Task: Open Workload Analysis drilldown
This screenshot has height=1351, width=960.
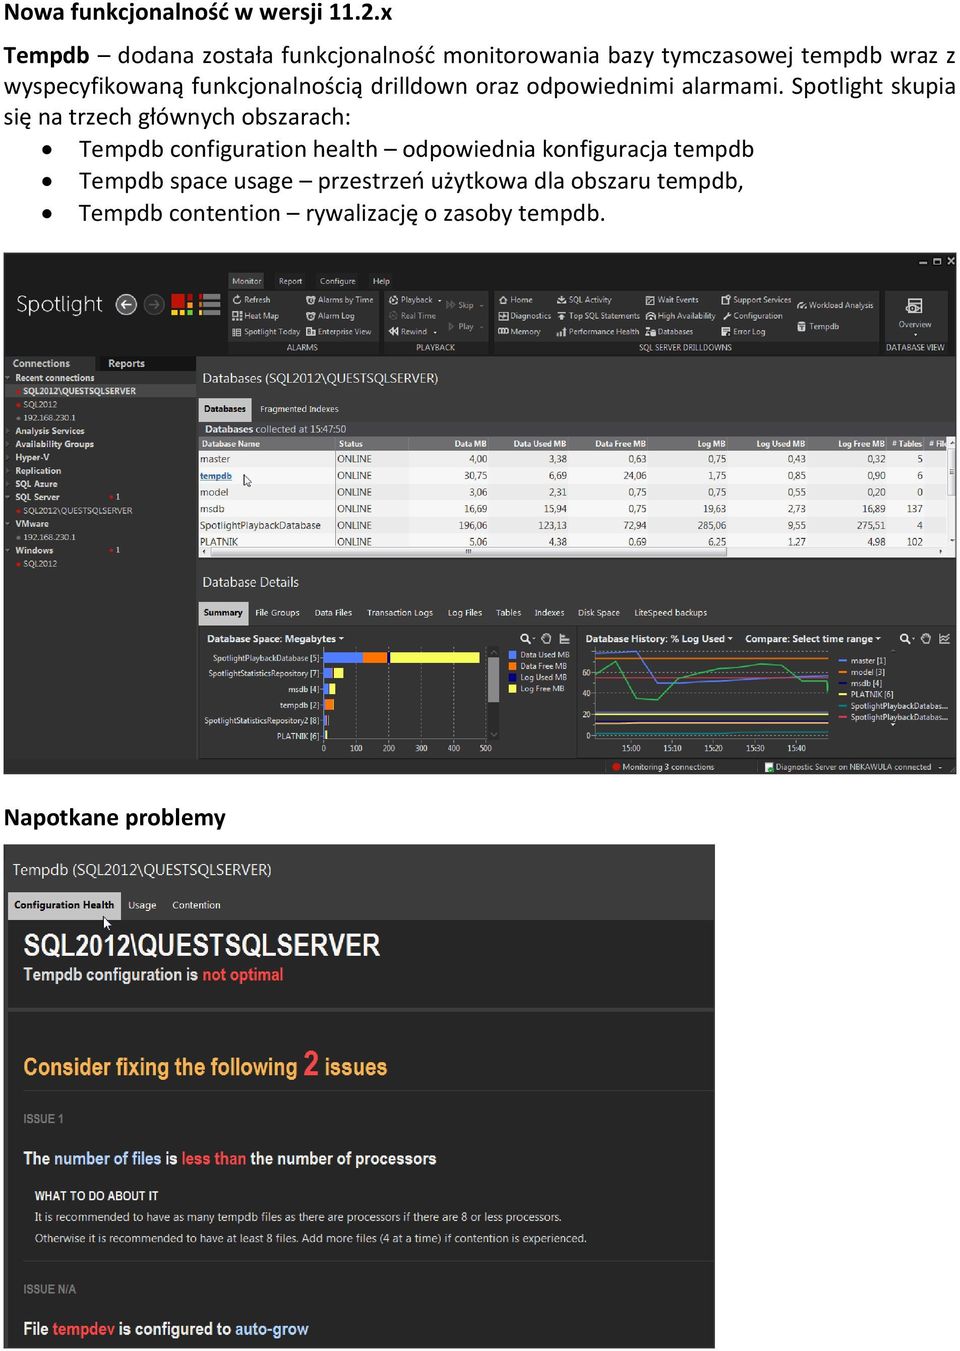Action: 835,305
